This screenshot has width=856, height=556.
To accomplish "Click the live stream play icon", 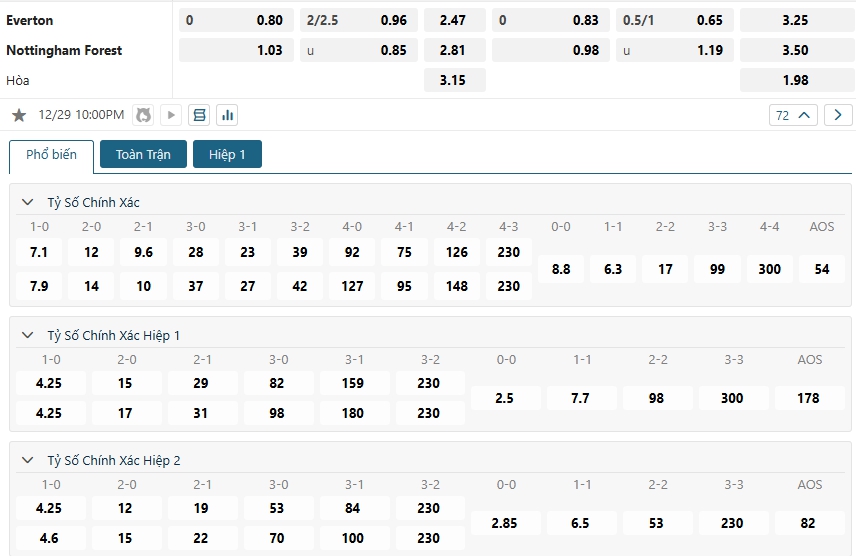I will (171, 115).
